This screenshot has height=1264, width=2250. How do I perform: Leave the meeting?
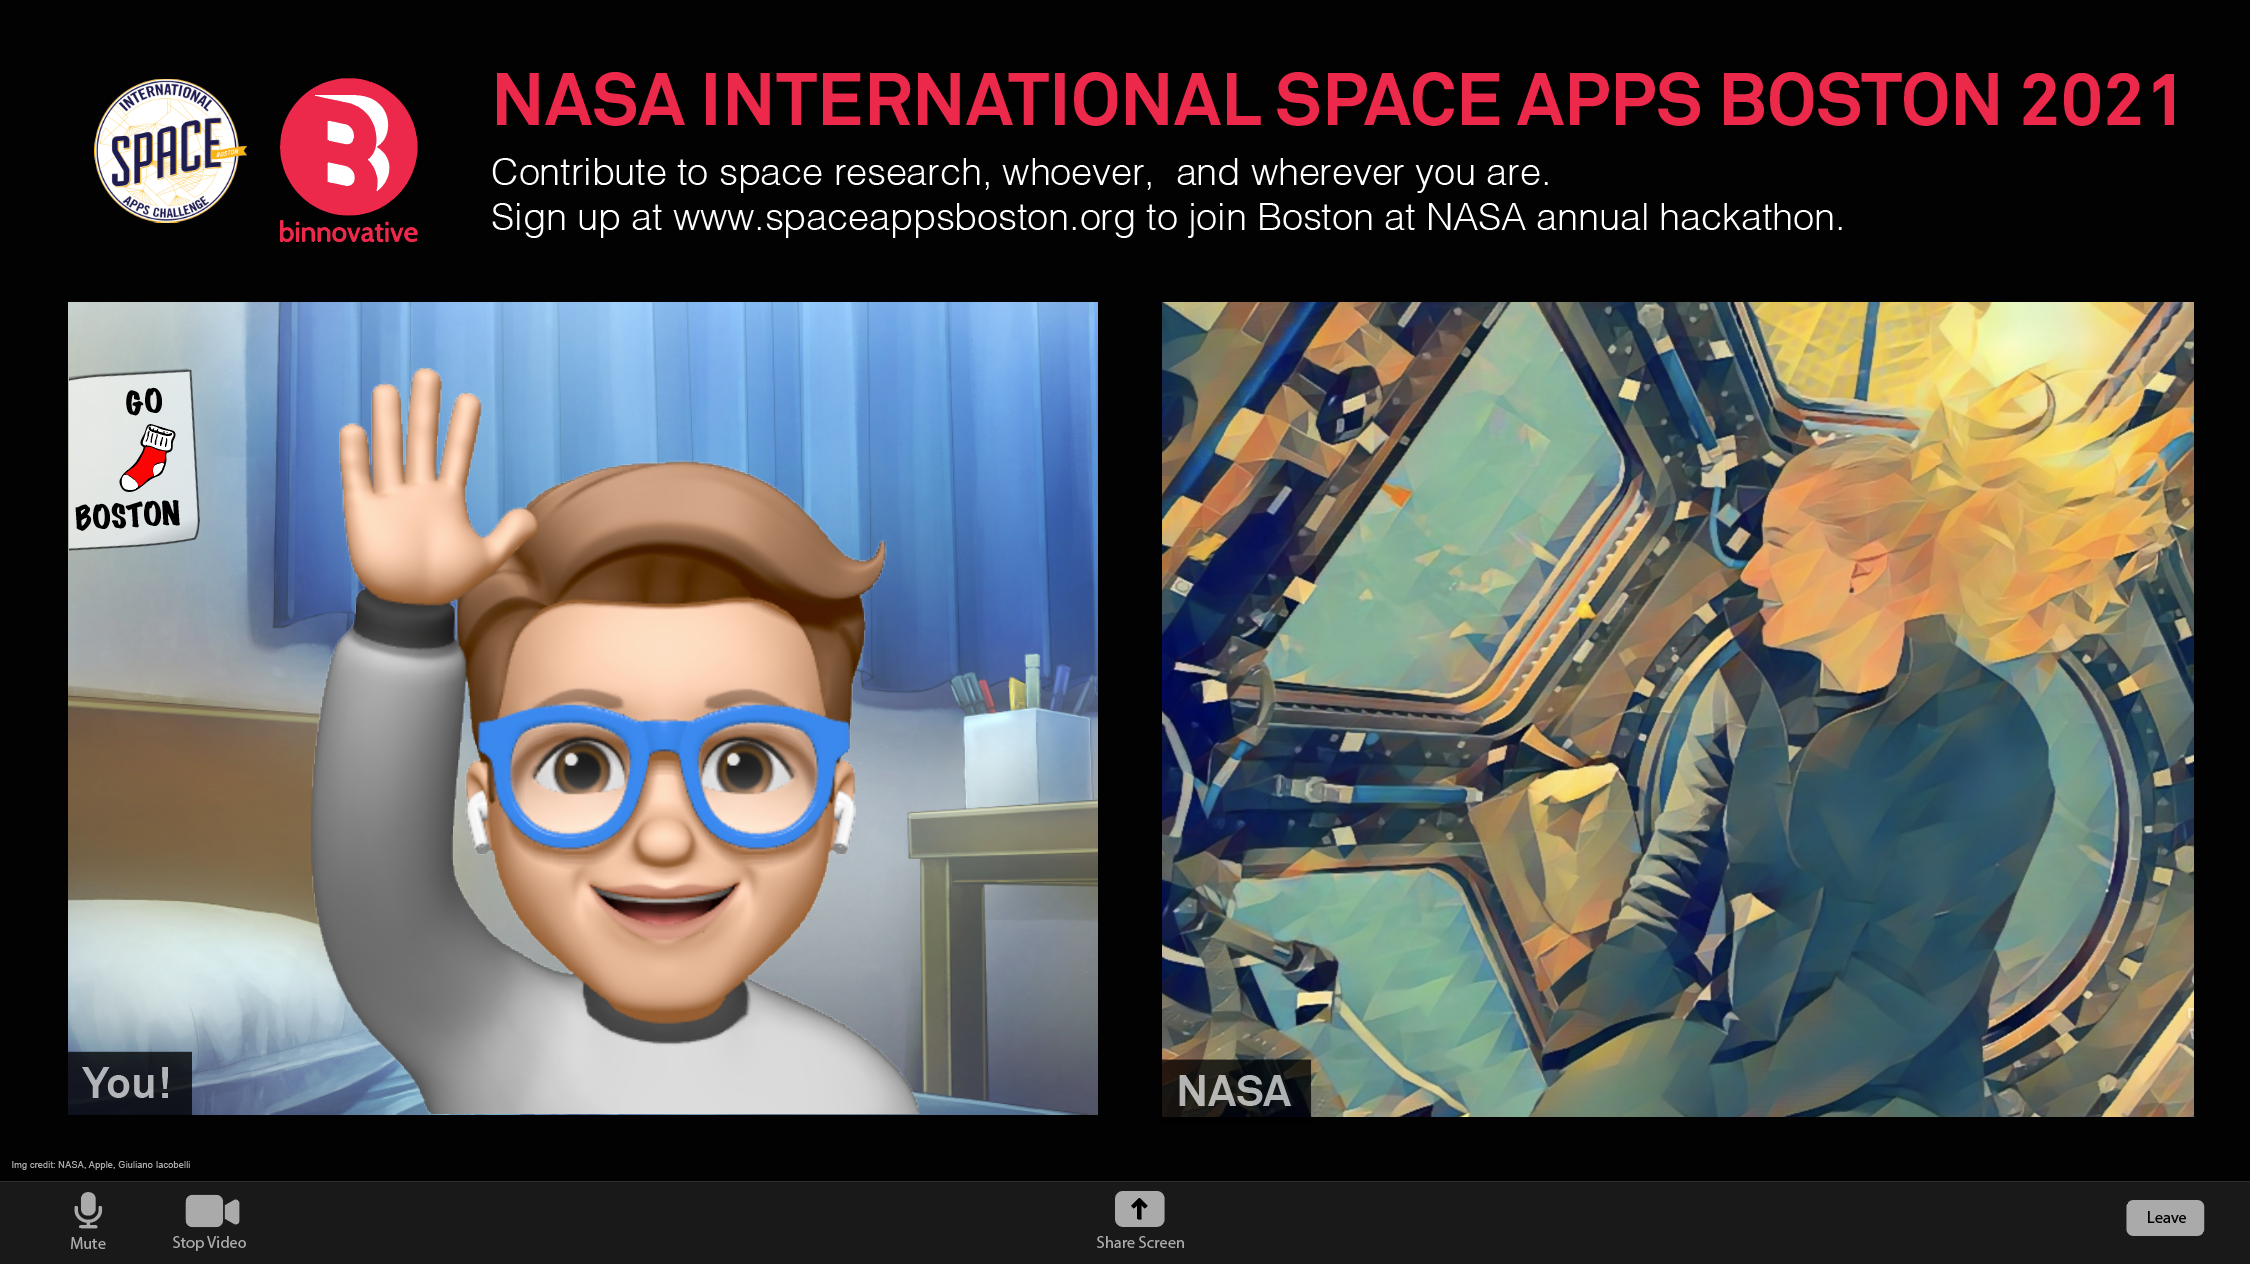click(x=2165, y=1218)
